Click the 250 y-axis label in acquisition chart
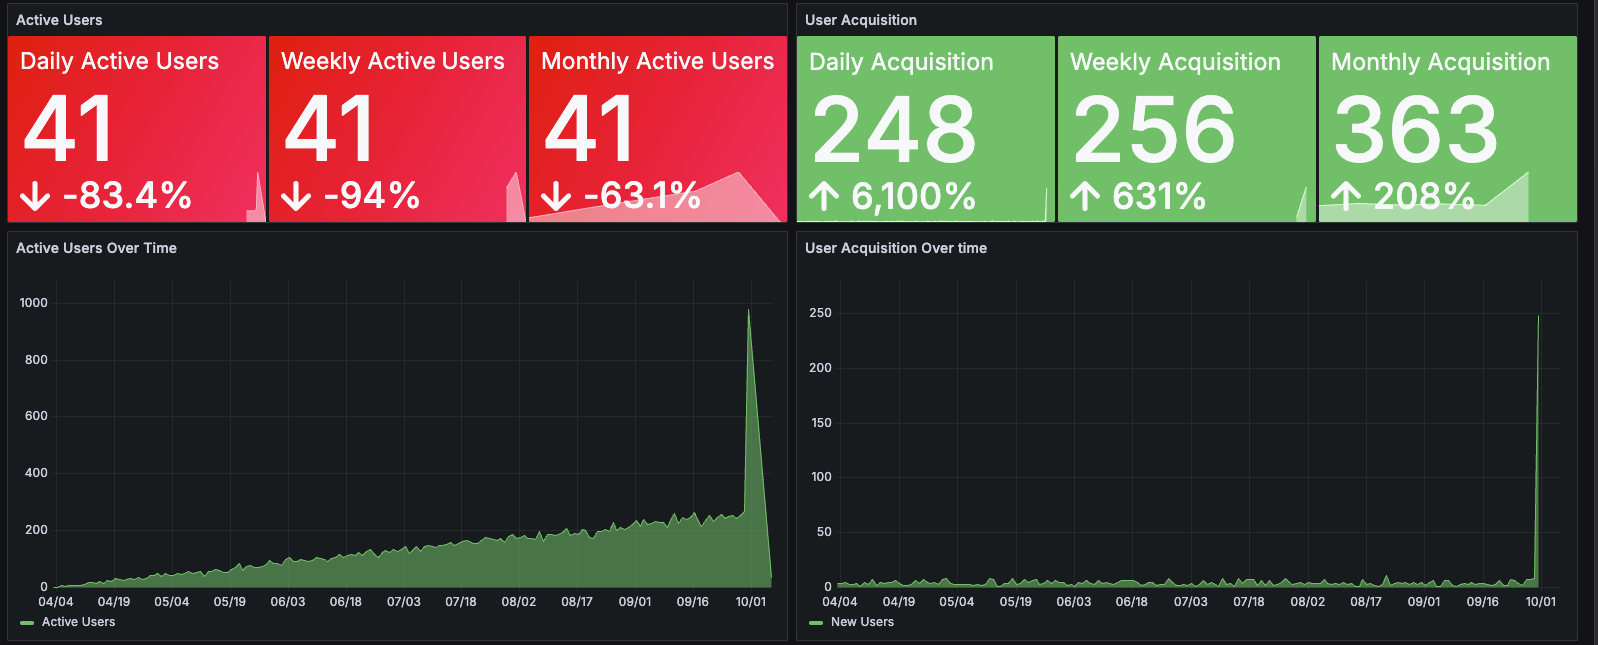Screen dimensions: 1598x645 pos(820,313)
